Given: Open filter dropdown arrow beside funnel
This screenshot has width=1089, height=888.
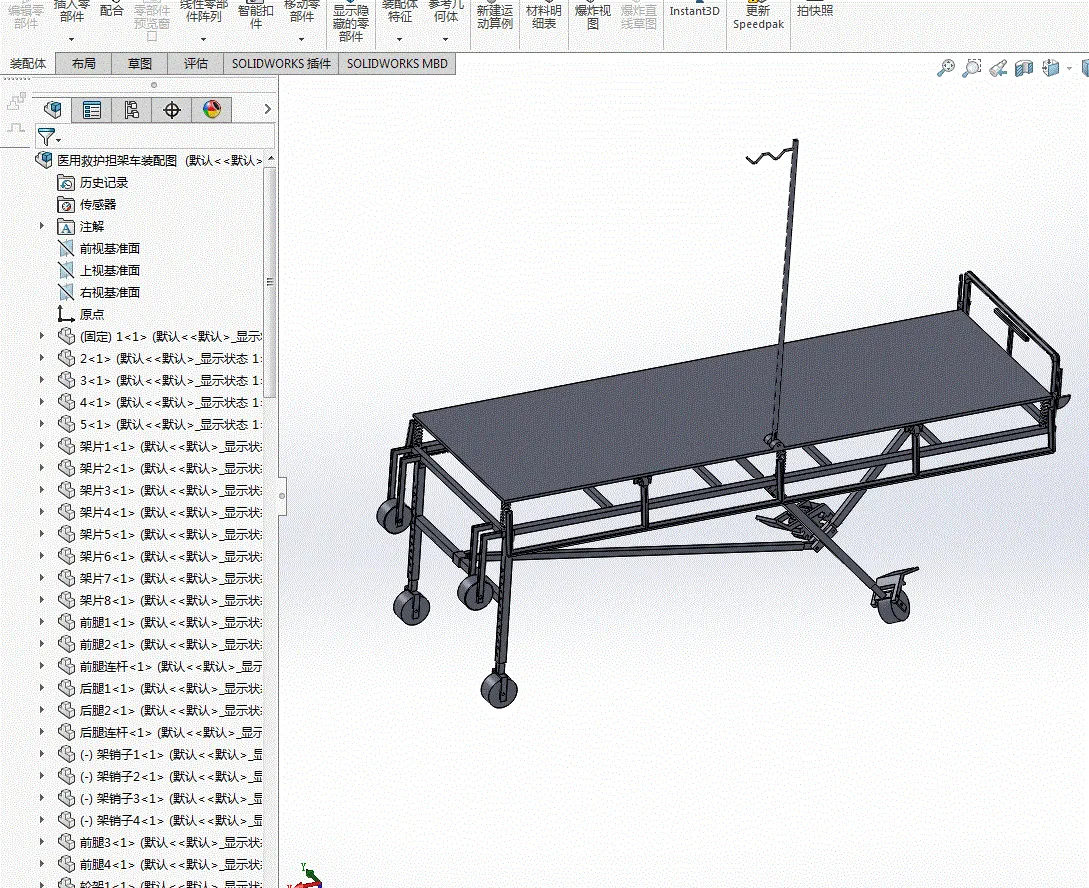Looking at the screenshot, I should (58, 141).
